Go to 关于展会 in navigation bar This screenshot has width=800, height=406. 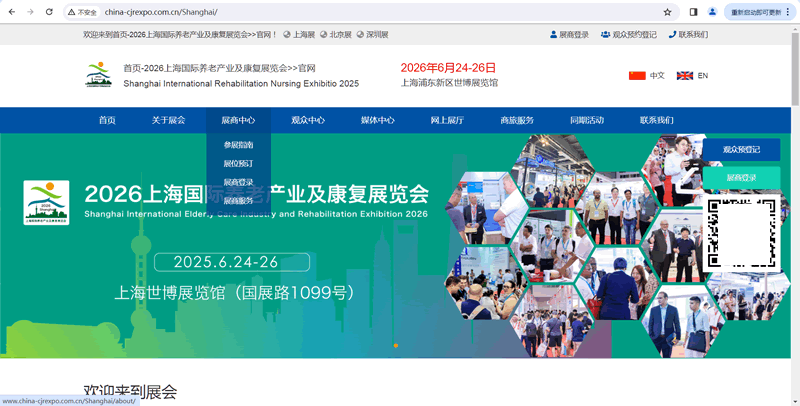coord(168,120)
